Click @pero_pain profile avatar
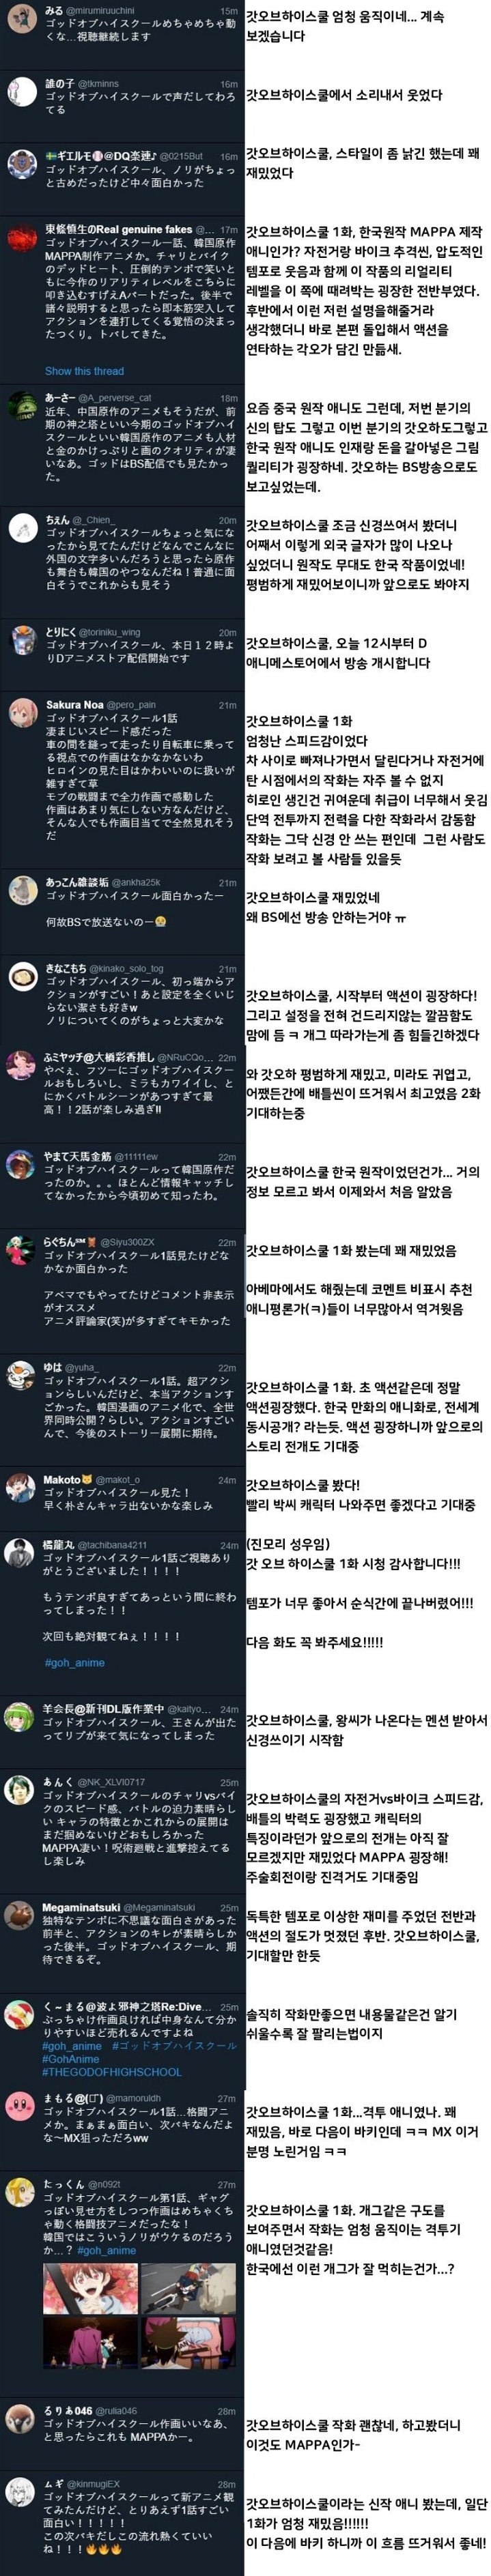Viewport: 491px width, 2576px height. click(22, 714)
